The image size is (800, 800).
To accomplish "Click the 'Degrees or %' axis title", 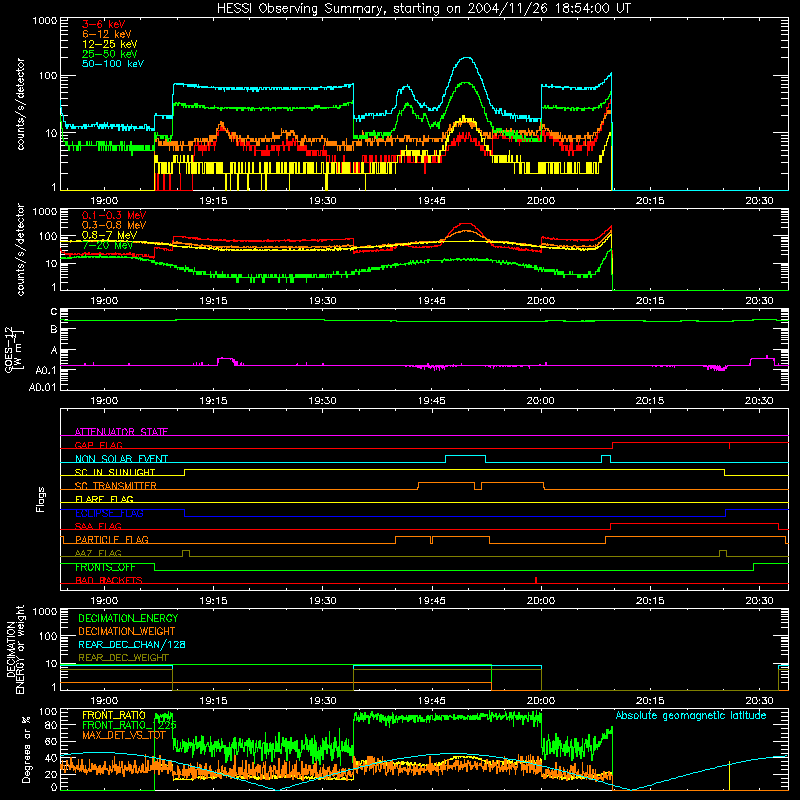I will [x=26, y=750].
